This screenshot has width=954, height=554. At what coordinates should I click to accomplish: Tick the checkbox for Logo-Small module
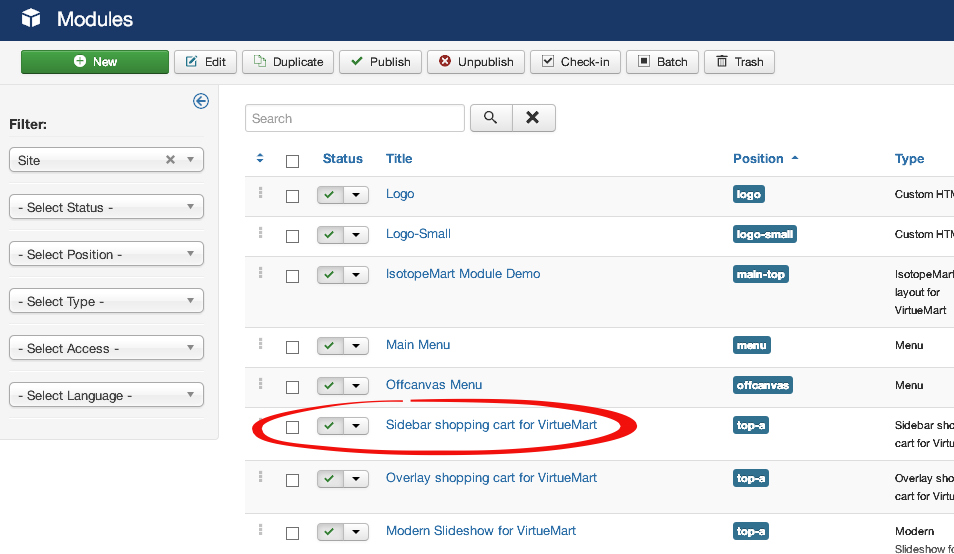[x=292, y=236]
